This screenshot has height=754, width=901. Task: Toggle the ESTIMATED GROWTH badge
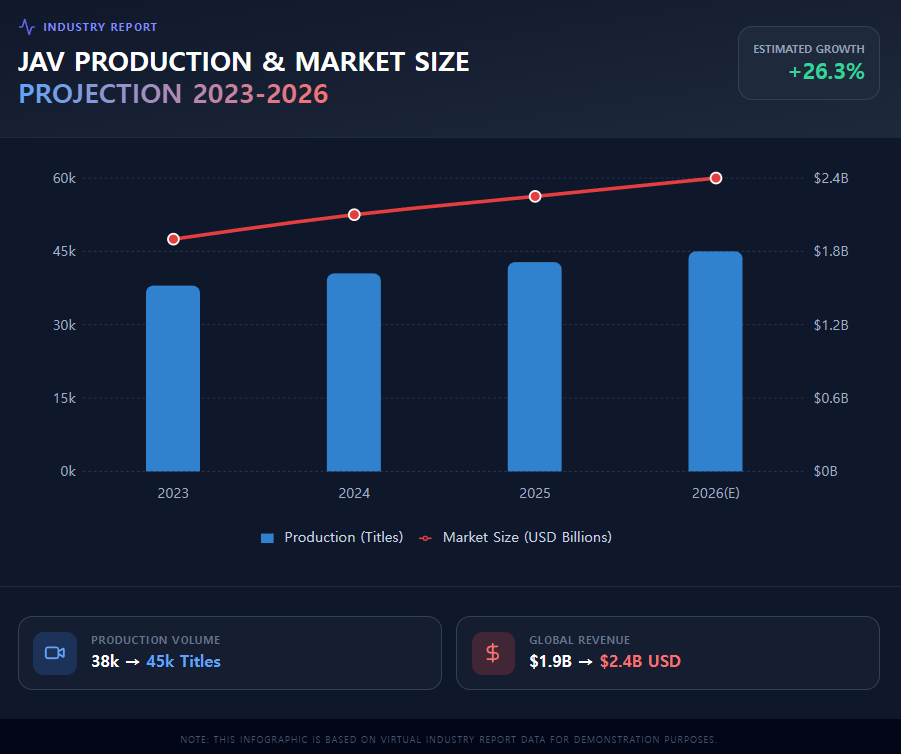808,63
